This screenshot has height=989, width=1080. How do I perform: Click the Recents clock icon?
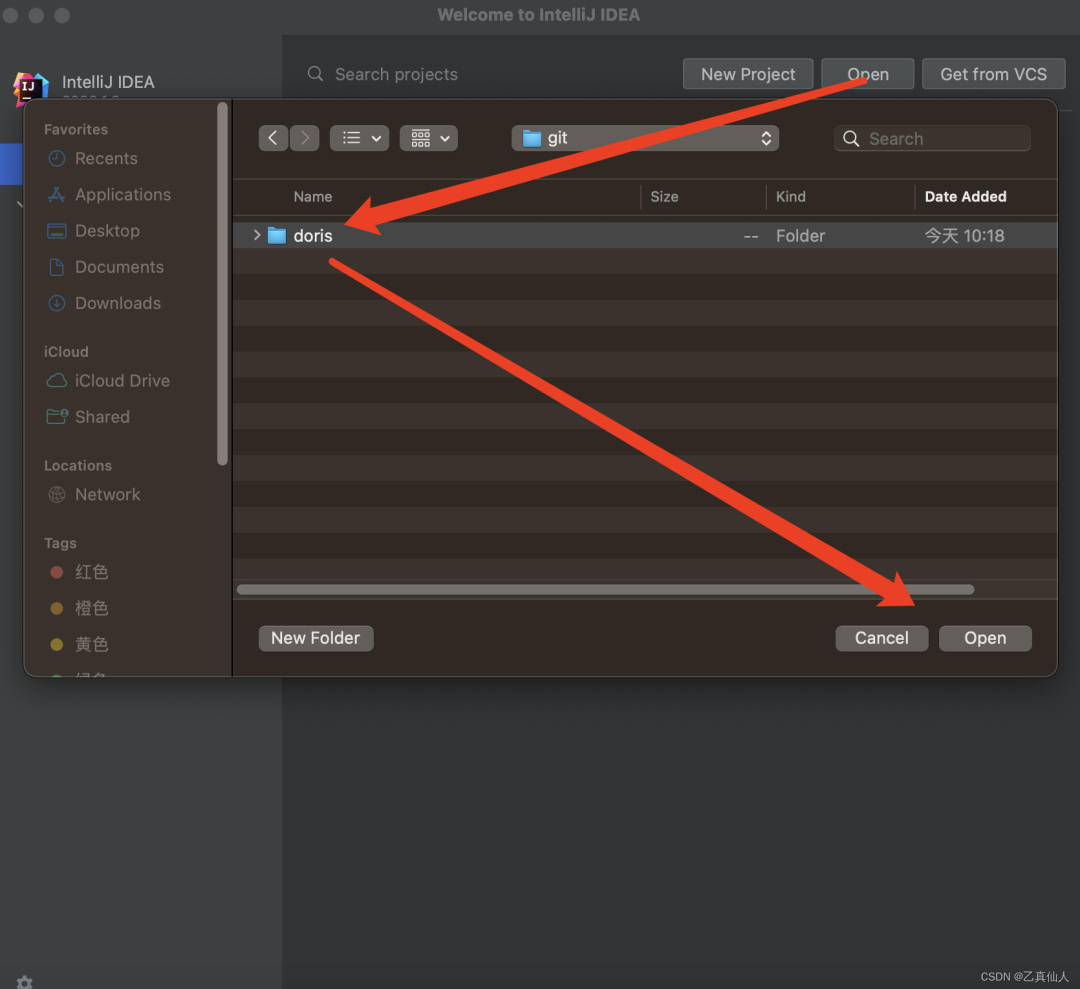pos(56,158)
